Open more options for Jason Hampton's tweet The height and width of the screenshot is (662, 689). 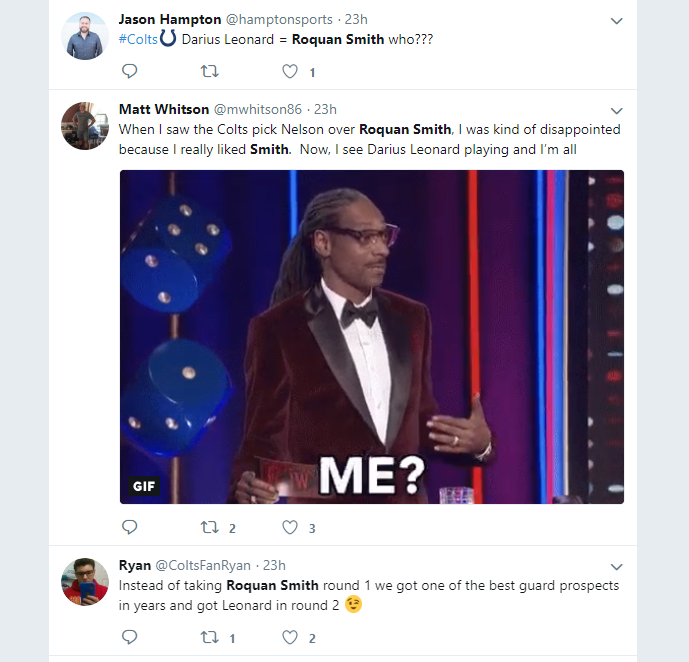pos(616,20)
